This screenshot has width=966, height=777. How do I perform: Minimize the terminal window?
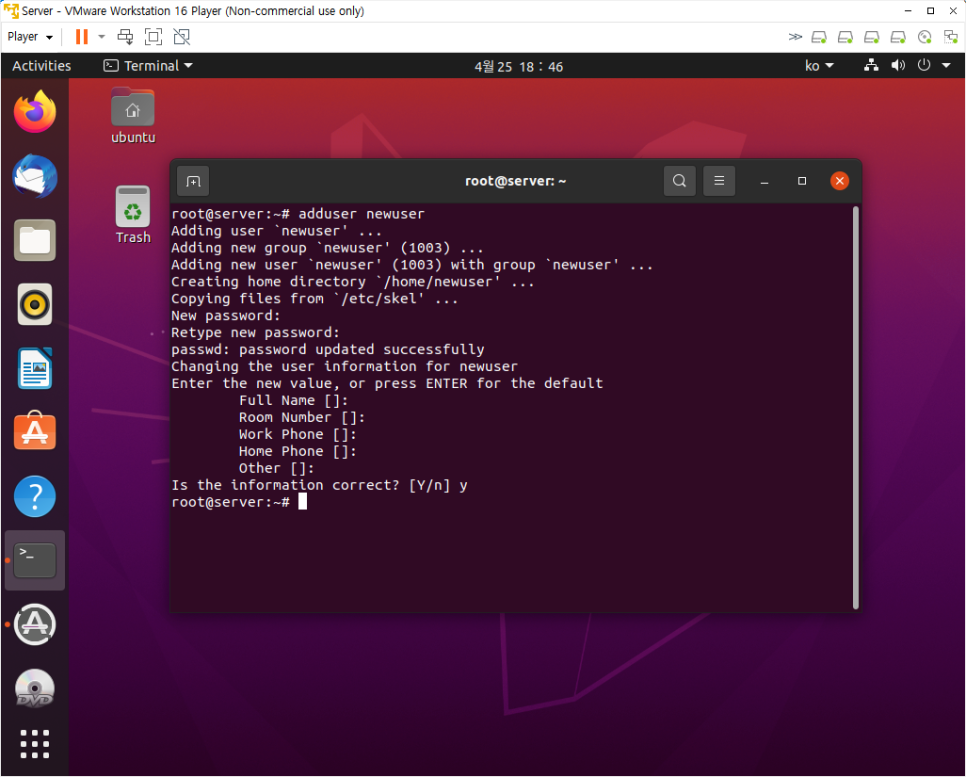765,181
